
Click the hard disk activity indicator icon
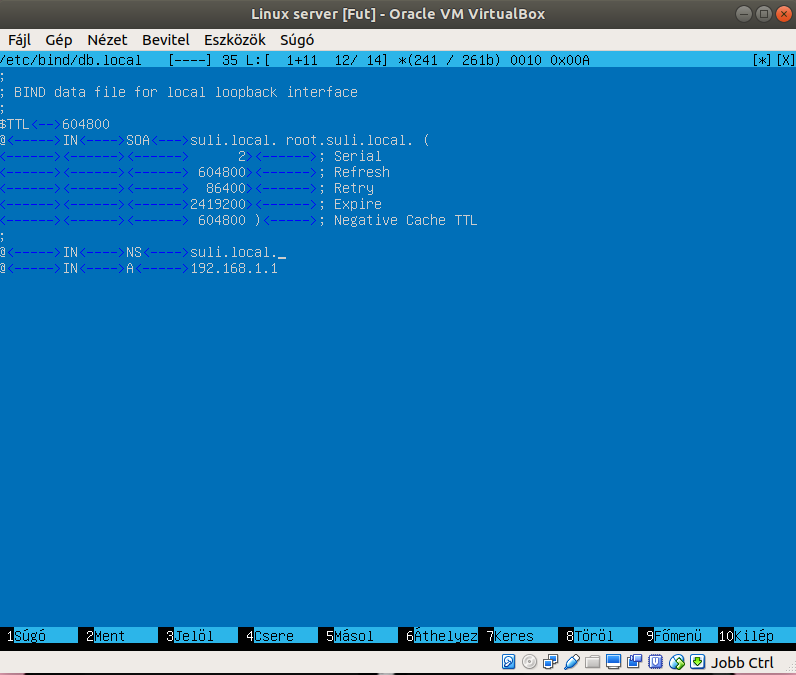click(509, 662)
